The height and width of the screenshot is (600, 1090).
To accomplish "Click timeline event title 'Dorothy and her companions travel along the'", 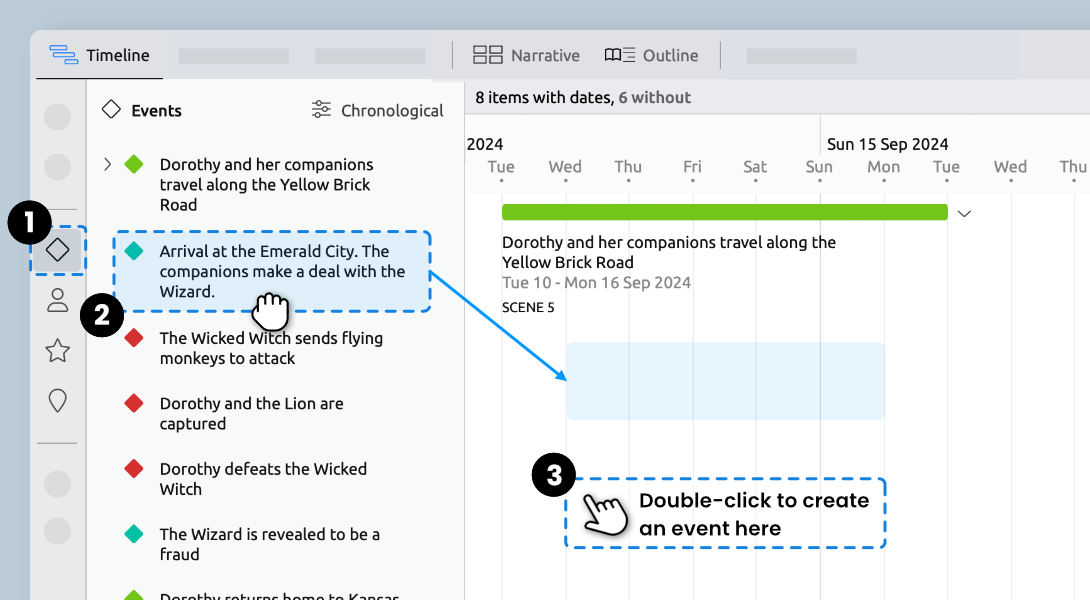I will [669, 243].
